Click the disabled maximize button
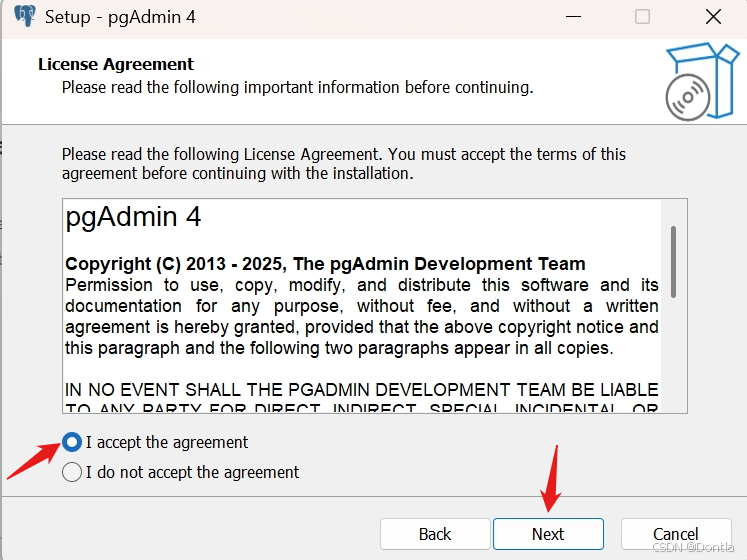The height and width of the screenshot is (560, 747). (642, 17)
